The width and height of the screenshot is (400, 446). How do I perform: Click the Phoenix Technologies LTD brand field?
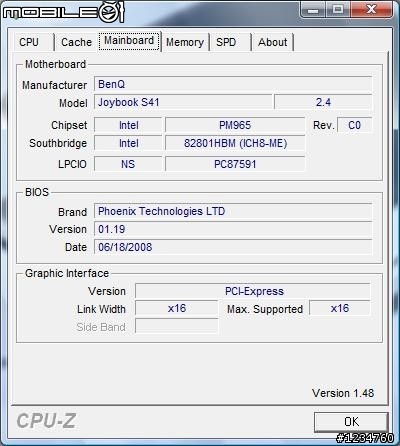[x=233, y=211]
